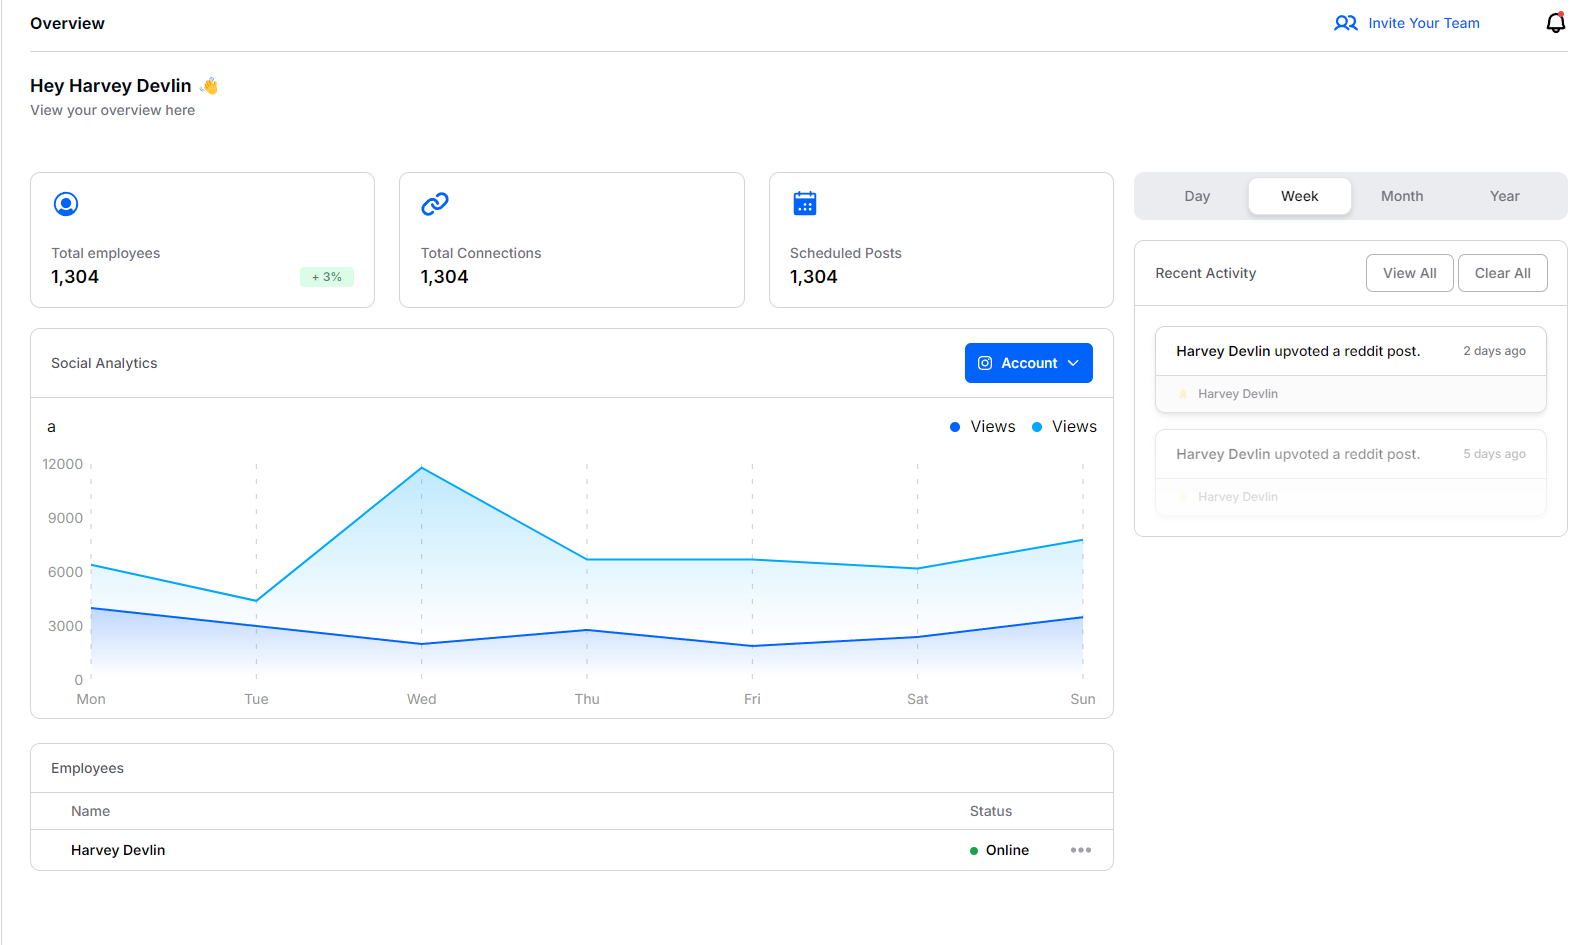Select the Week tab

[x=1300, y=196]
